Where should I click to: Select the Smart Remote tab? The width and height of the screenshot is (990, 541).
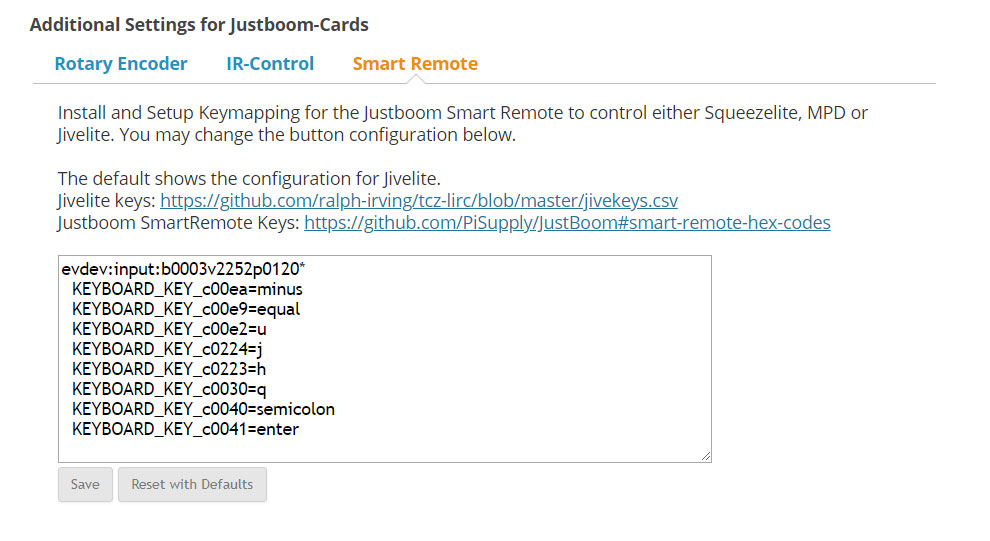point(415,64)
